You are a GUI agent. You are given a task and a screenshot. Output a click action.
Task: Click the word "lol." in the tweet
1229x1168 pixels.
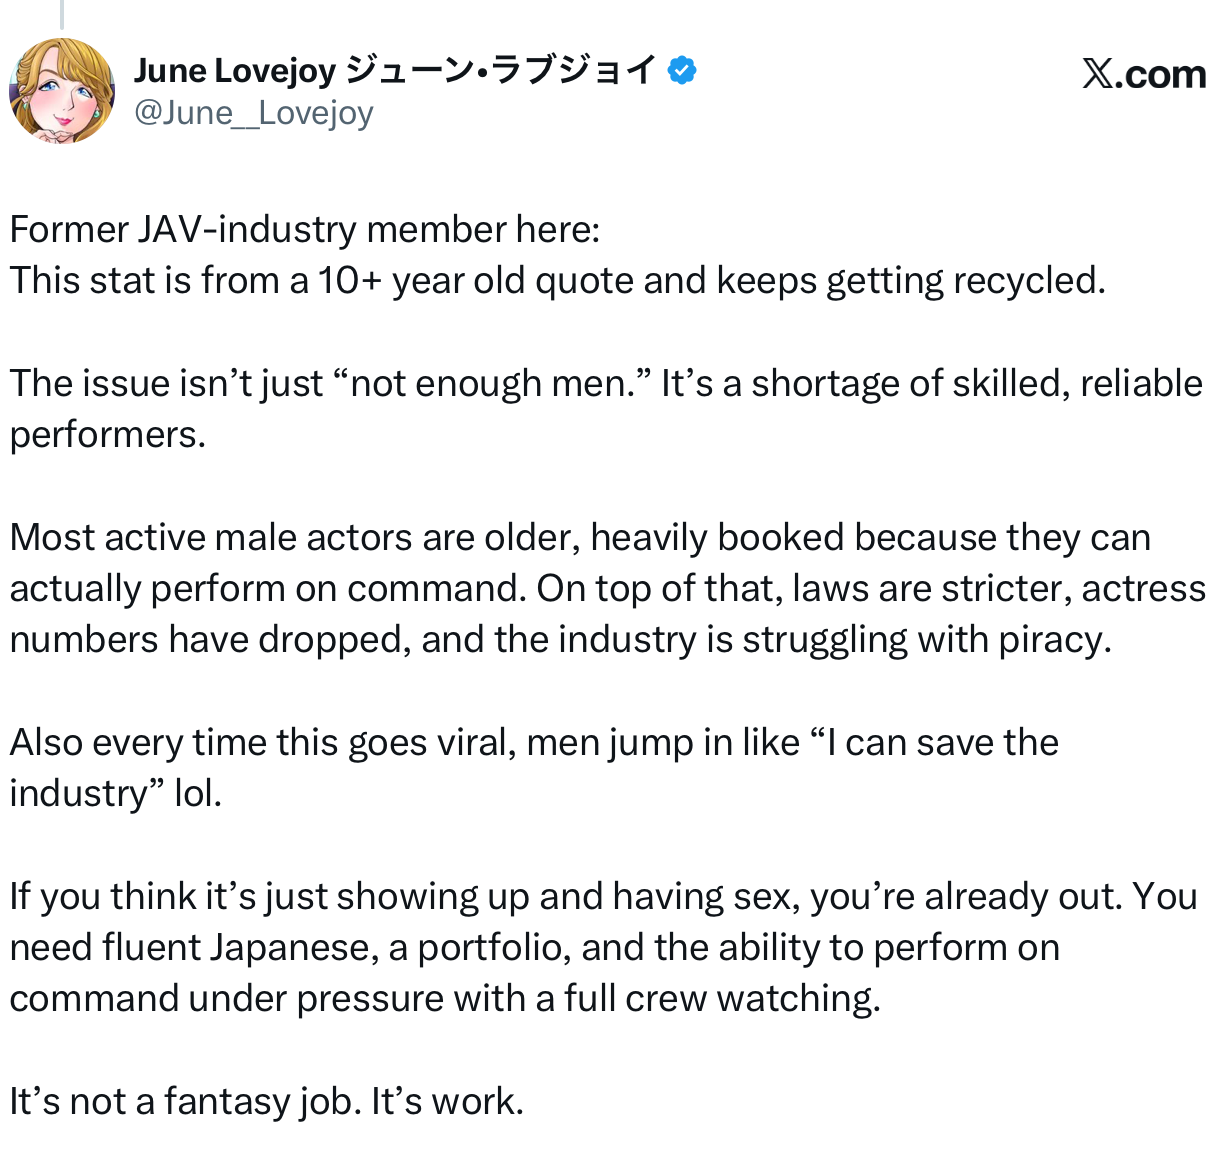[x=197, y=794]
